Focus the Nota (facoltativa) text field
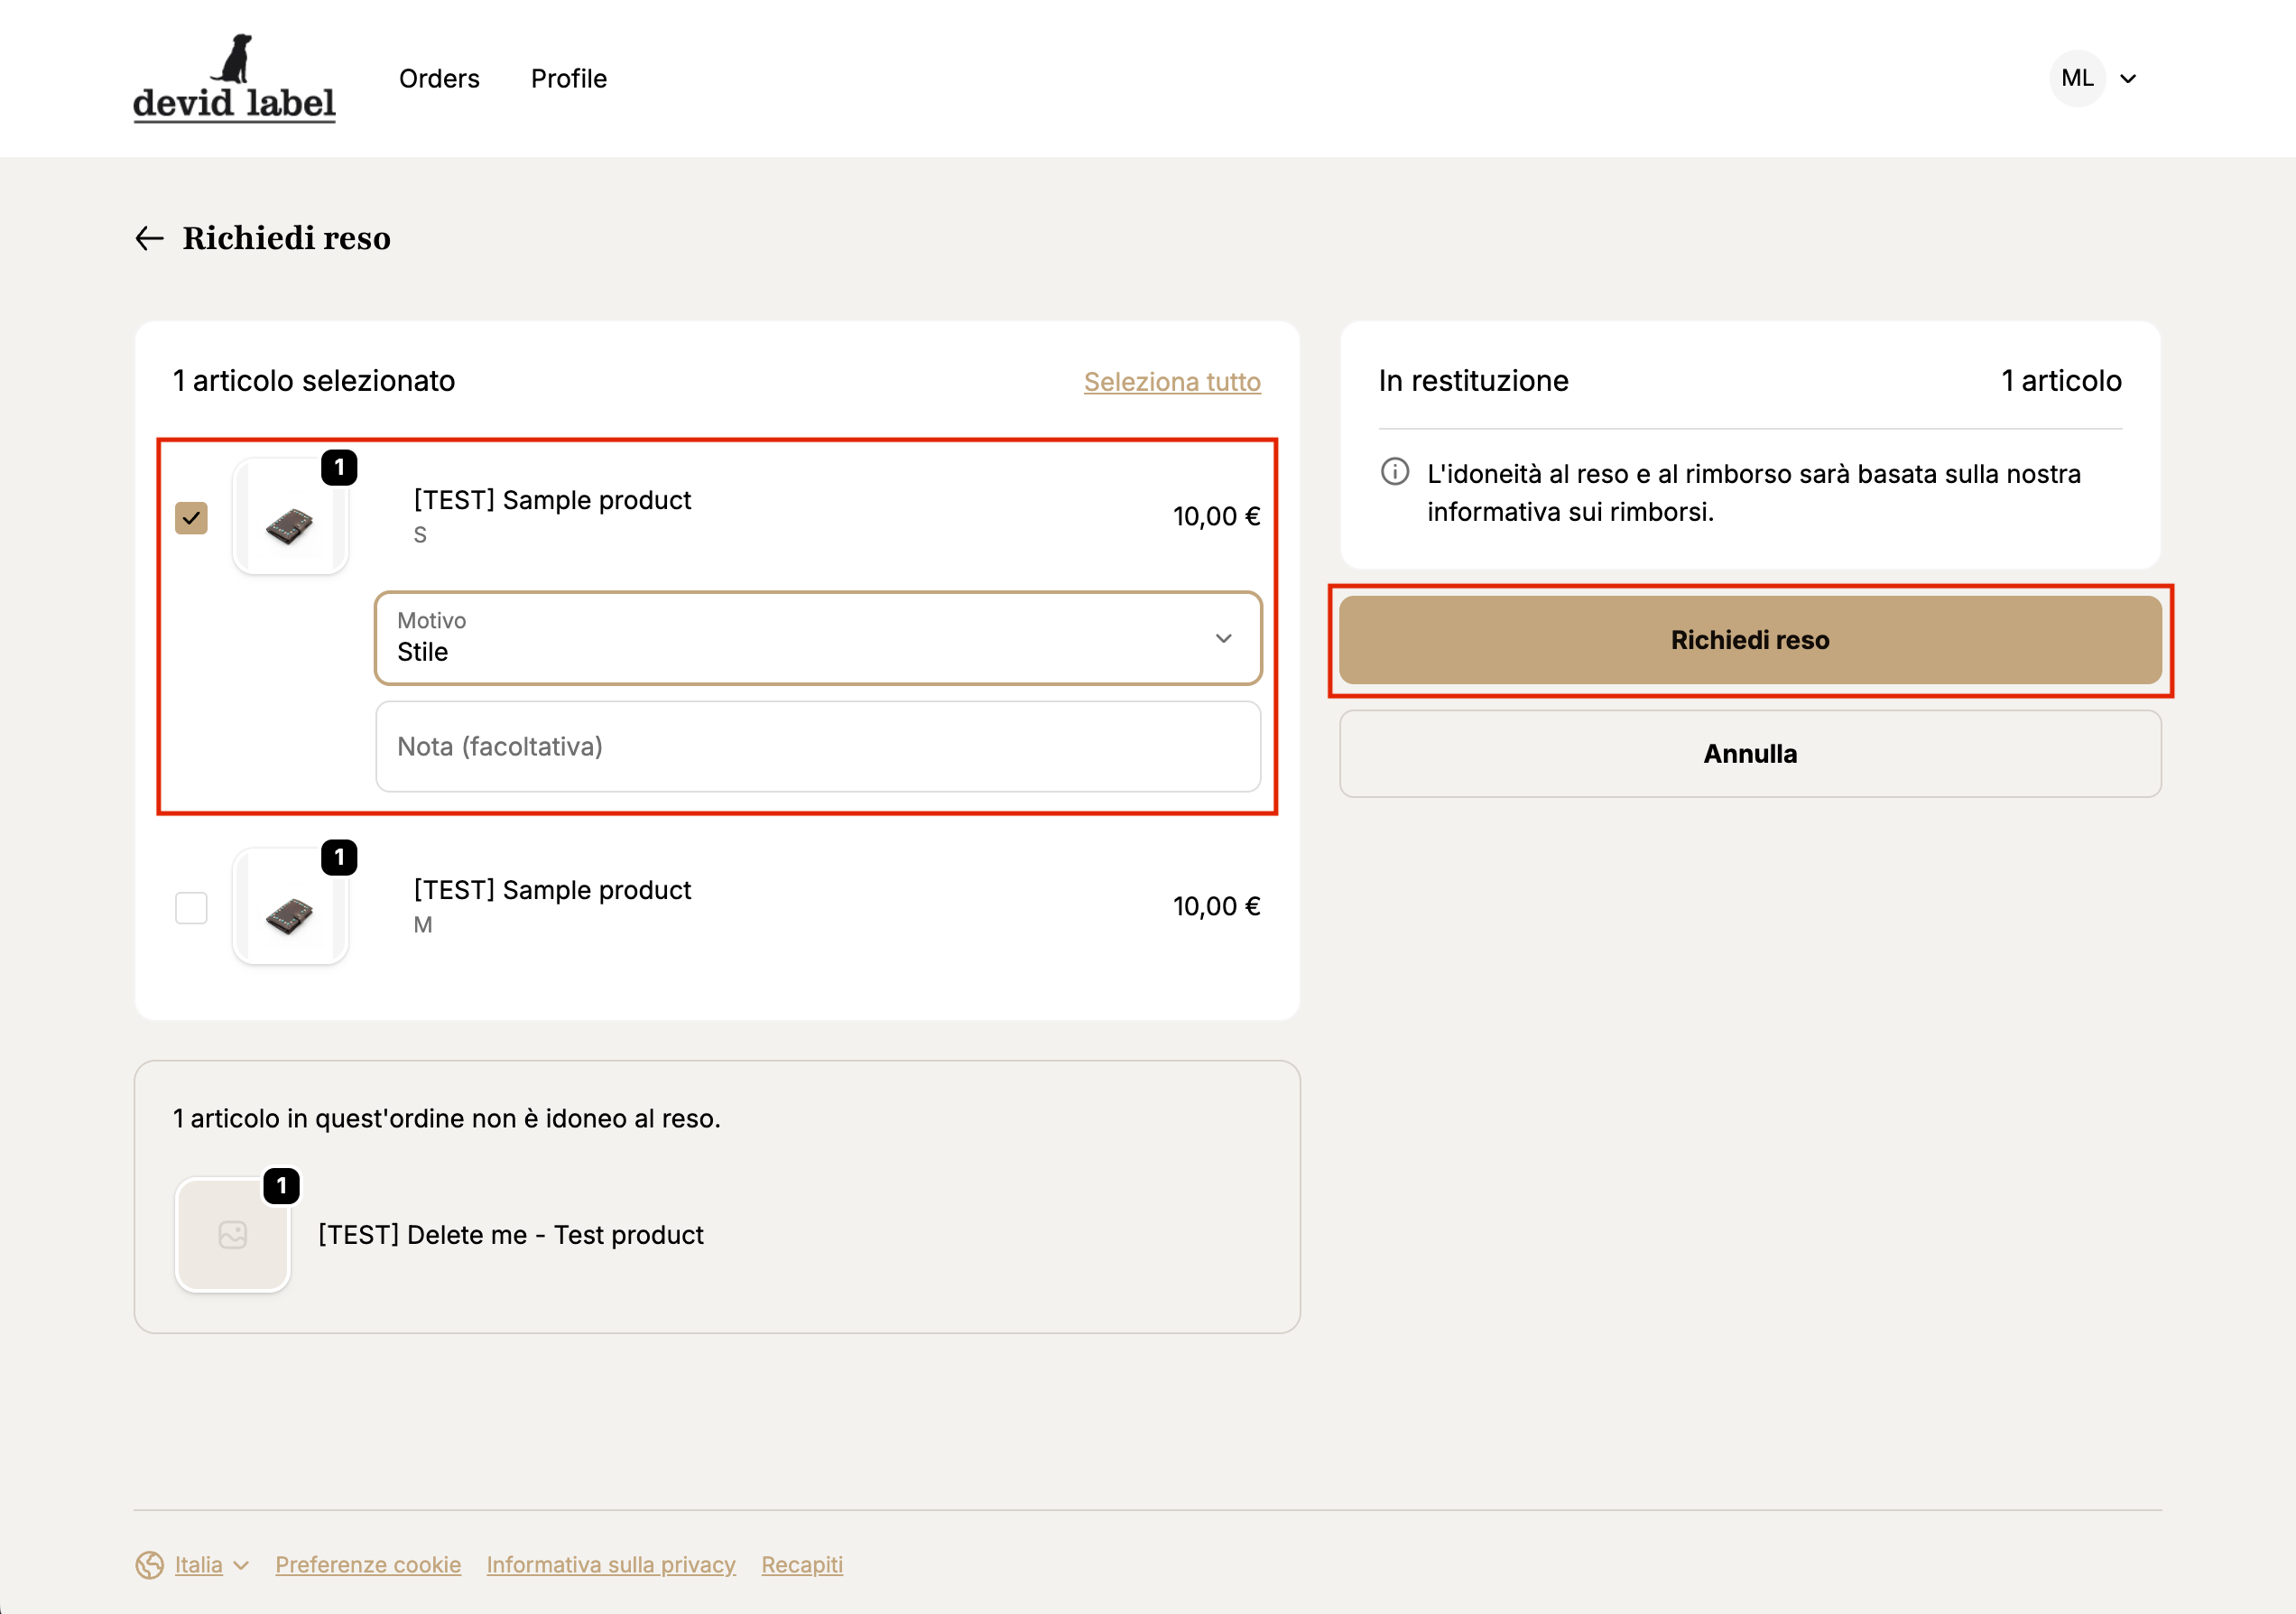The height and width of the screenshot is (1614, 2296). click(x=817, y=746)
